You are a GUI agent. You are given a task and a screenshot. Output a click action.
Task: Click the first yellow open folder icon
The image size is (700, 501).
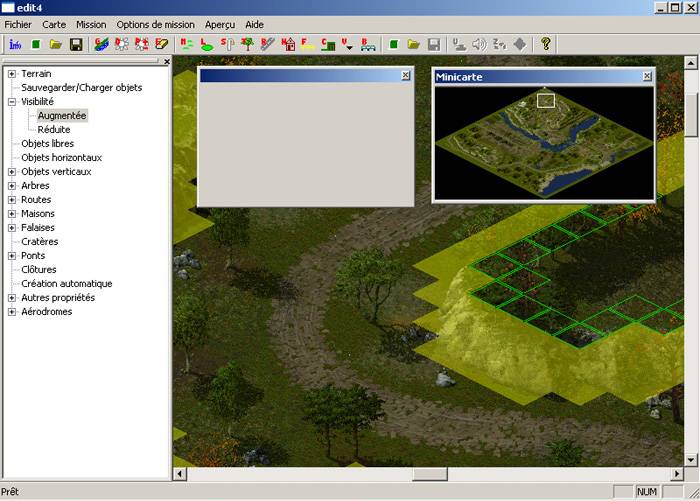(x=56, y=44)
